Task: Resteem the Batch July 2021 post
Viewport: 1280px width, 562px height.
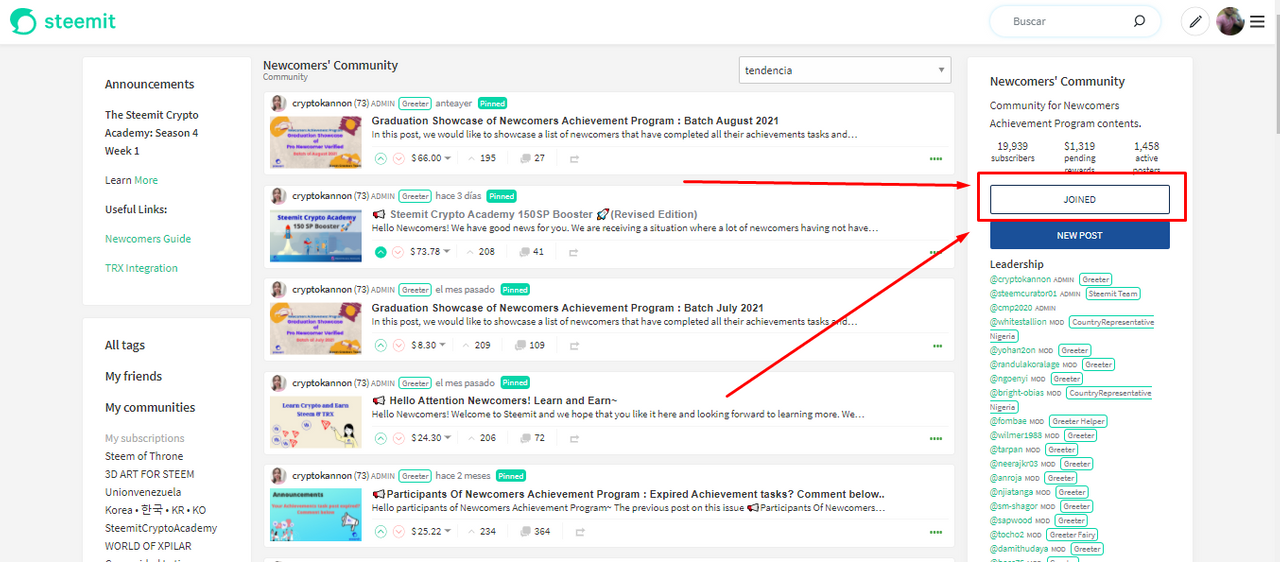Action: (x=574, y=345)
